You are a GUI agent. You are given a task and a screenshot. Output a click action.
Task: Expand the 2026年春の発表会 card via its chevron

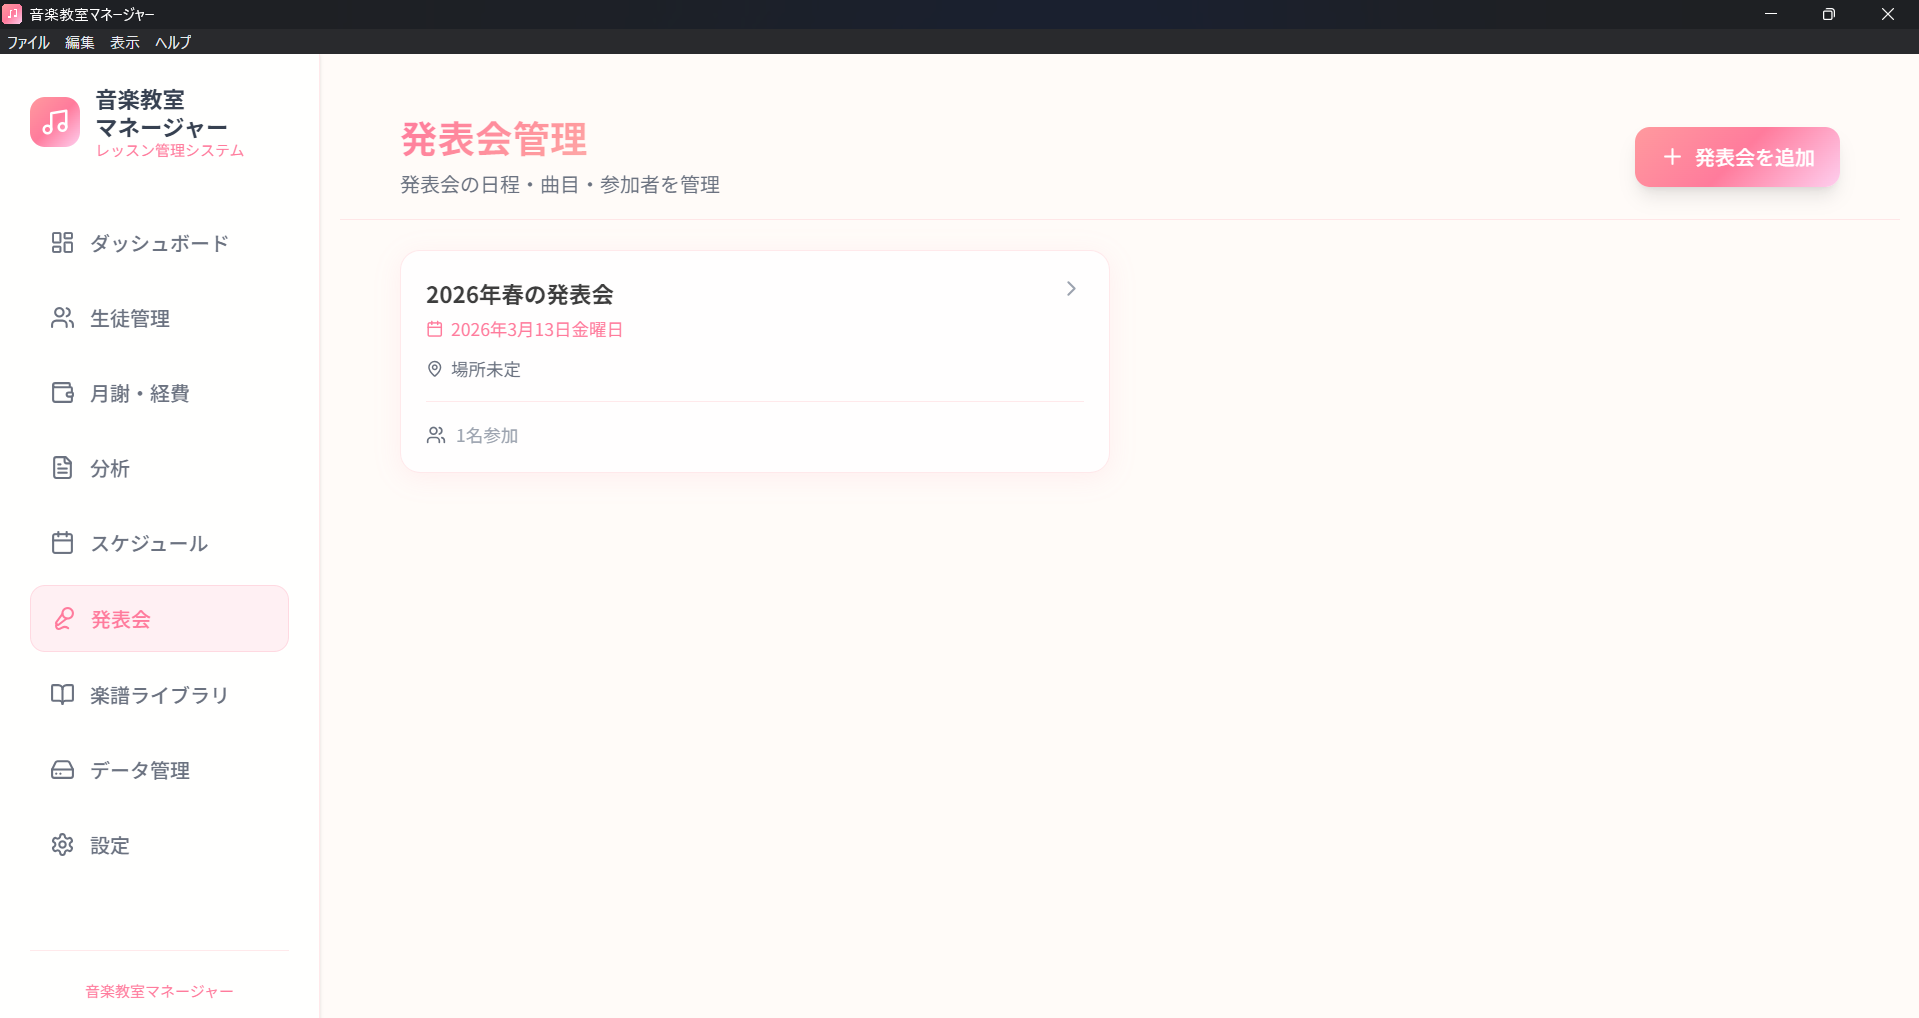tap(1070, 288)
